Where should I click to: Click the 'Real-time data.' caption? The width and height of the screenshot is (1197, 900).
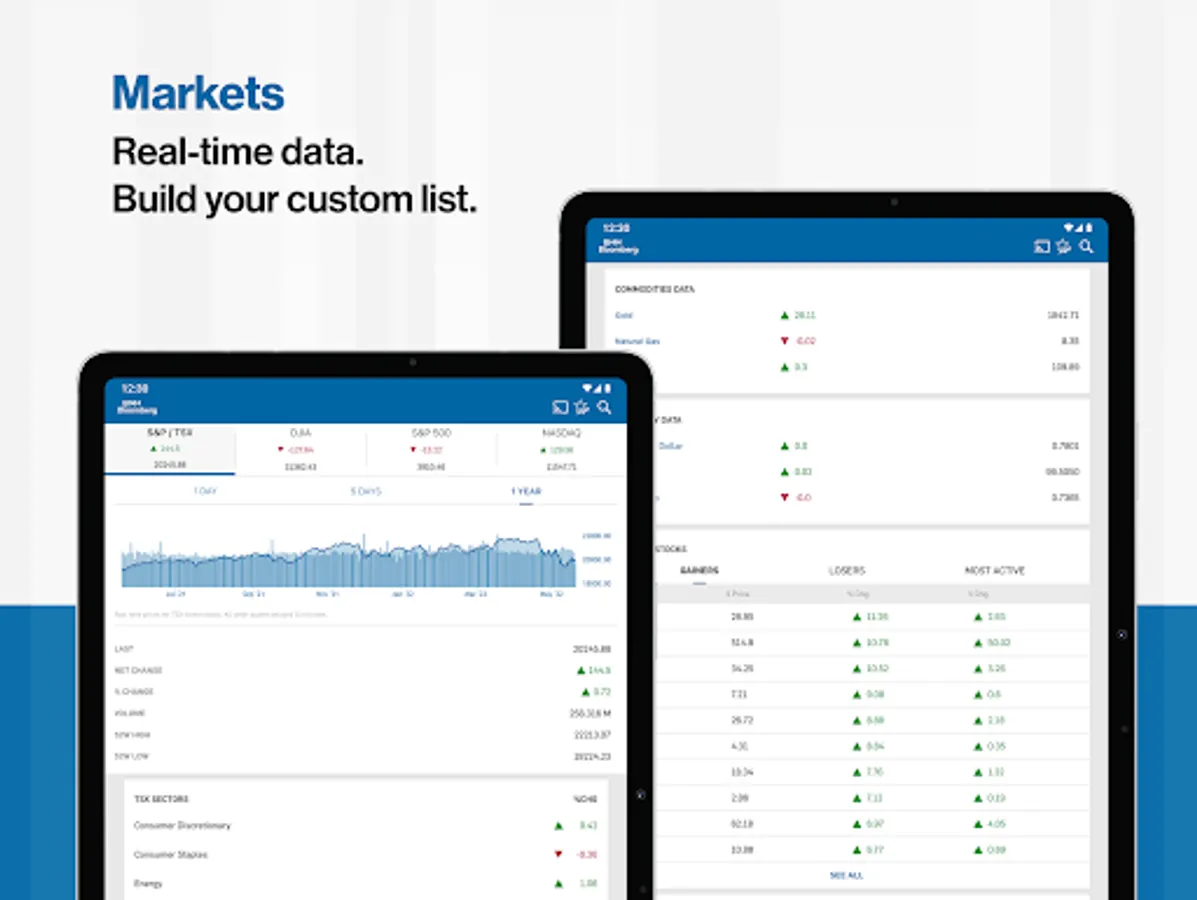238,151
